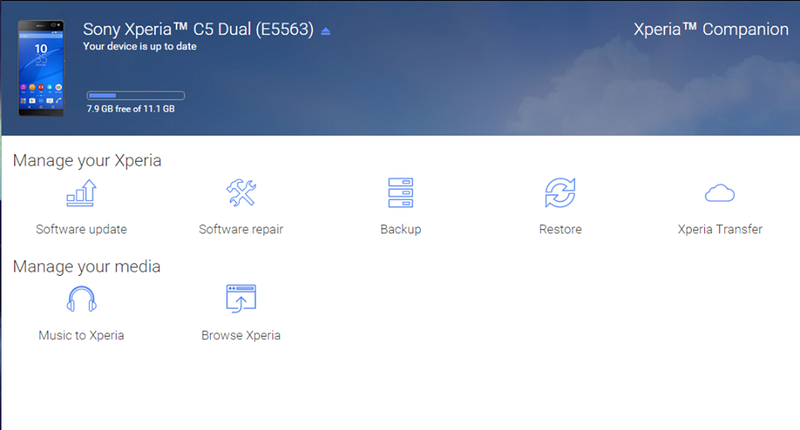Click the "Manage your Xperia" heading

point(87,160)
